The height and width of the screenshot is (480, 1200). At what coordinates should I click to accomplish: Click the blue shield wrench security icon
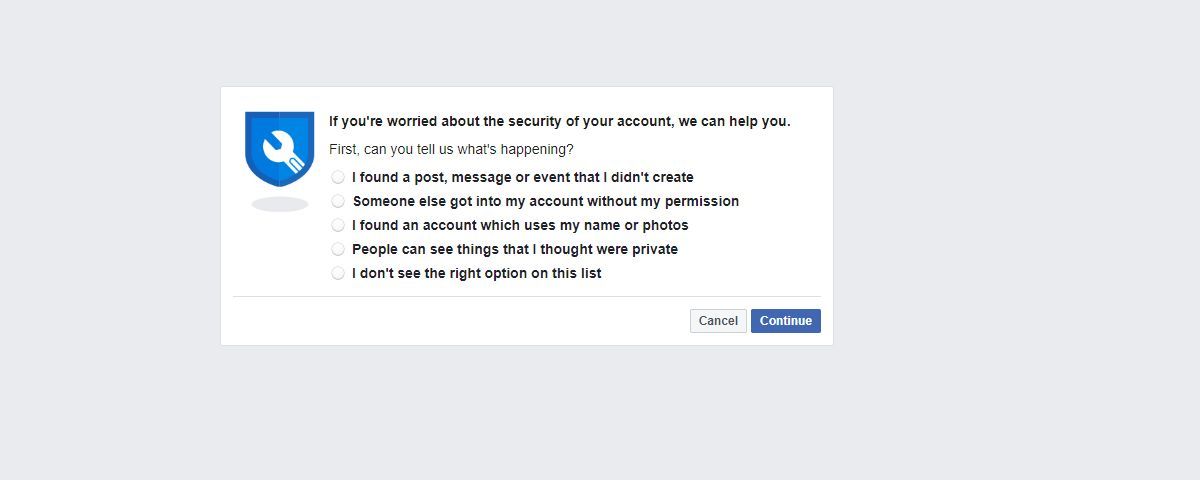pyautogui.click(x=279, y=148)
